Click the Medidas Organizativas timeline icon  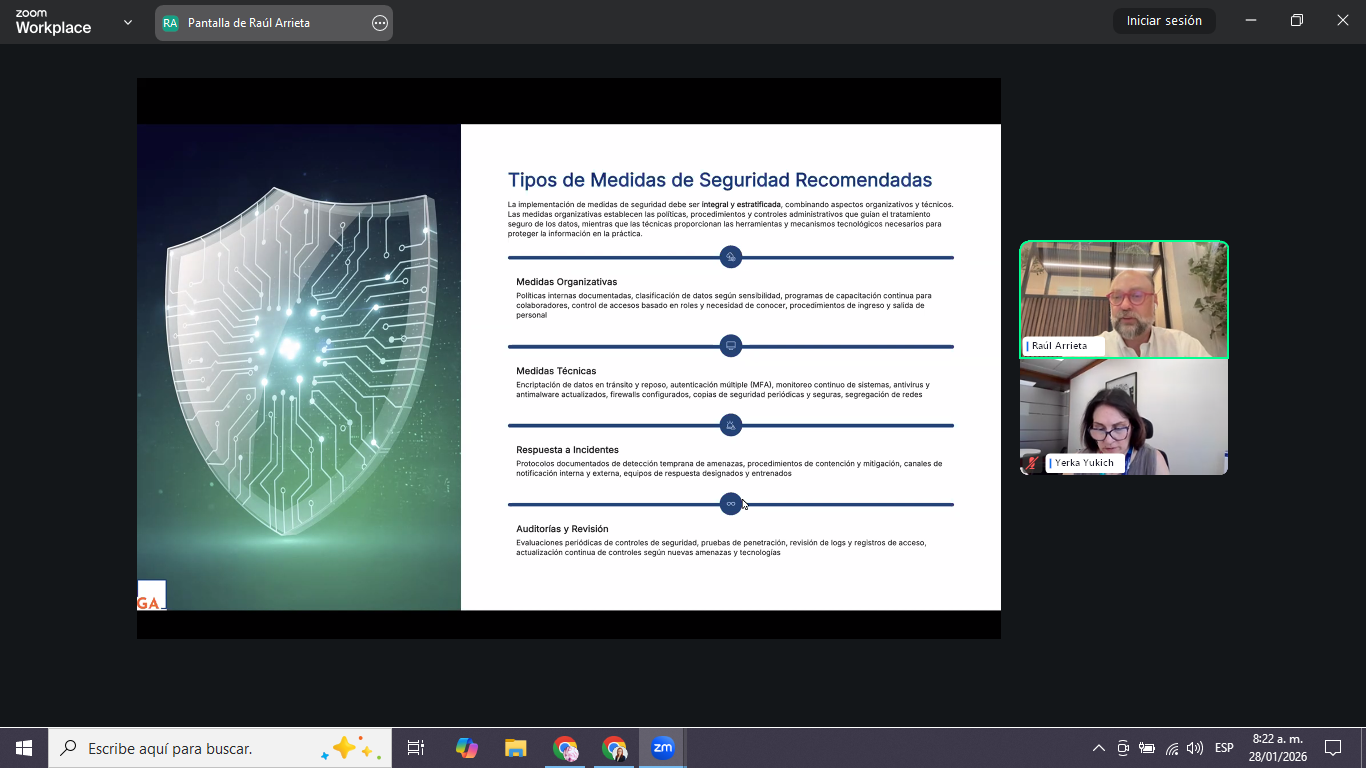(x=731, y=257)
